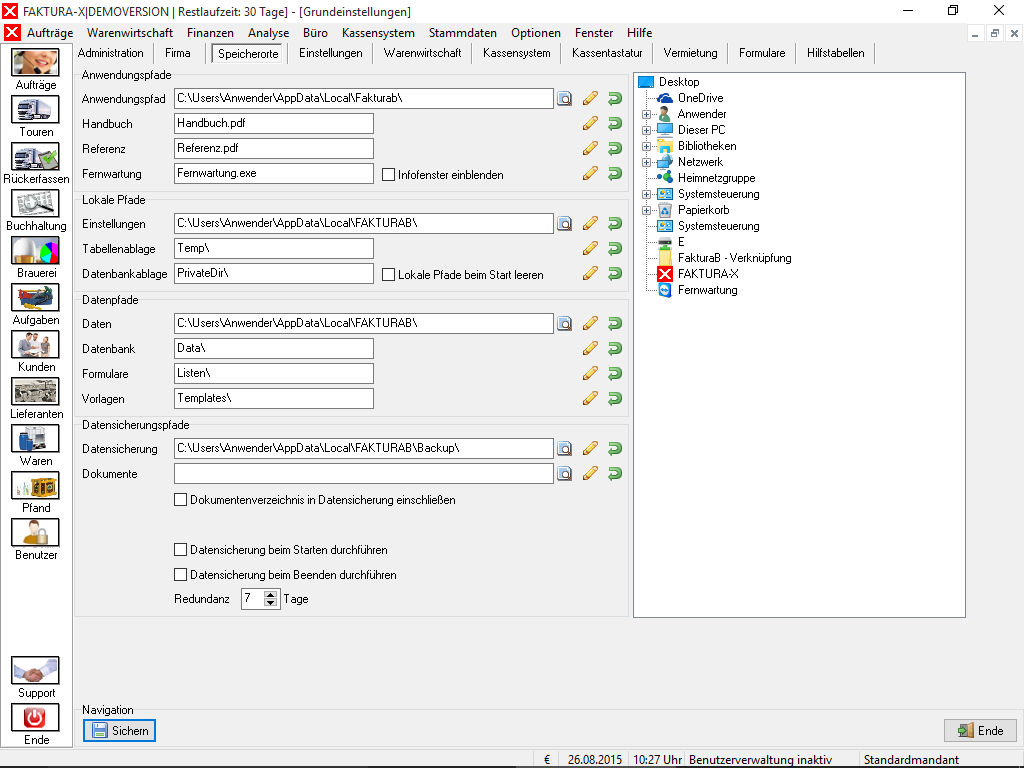Image resolution: width=1024 pixels, height=768 pixels.
Task: Edit Datenbankablage with pencil icon
Action: (590, 274)
